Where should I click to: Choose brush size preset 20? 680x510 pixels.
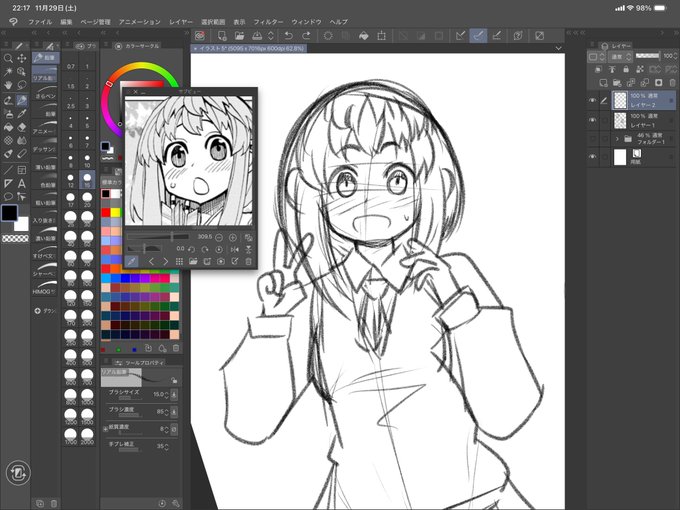click(x=87, y=199)
